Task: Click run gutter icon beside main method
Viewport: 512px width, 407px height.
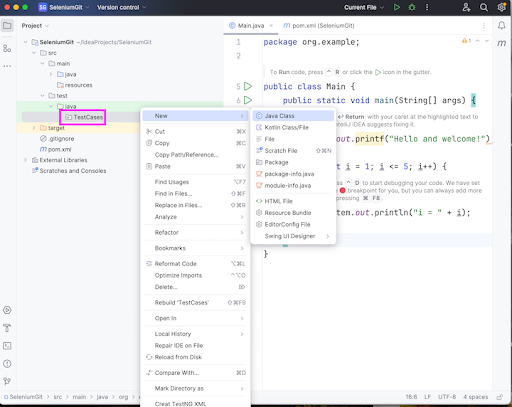Action: click(248, 100)
